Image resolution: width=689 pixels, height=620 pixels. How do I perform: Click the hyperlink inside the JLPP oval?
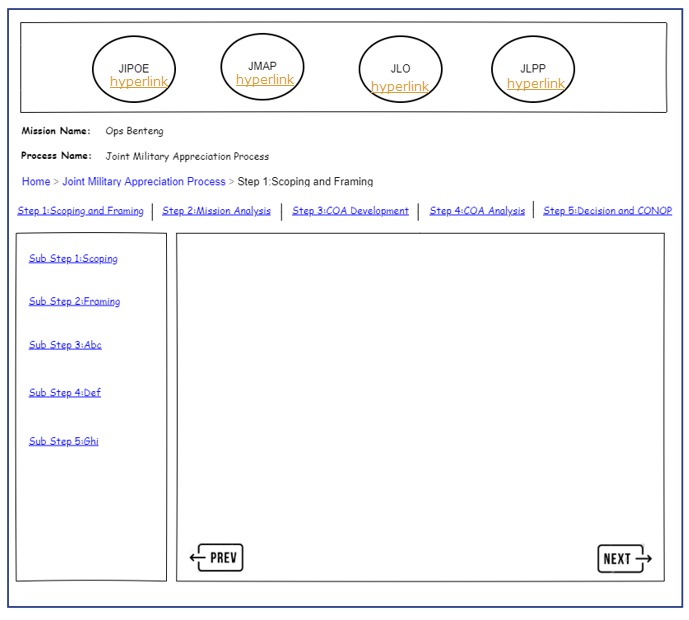tap(535, 84)
